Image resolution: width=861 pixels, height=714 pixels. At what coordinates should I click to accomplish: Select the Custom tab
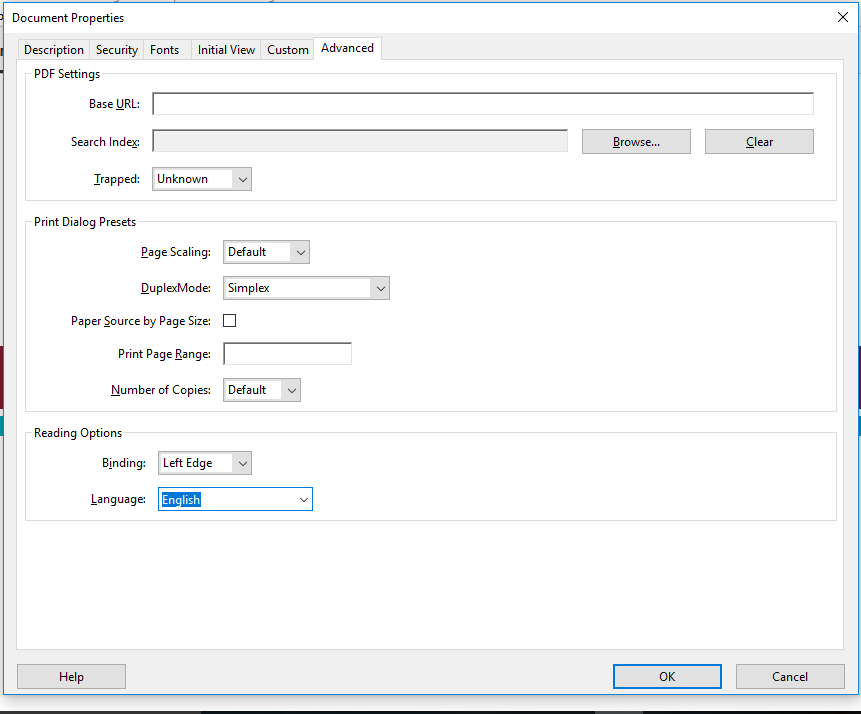(287, 49)
